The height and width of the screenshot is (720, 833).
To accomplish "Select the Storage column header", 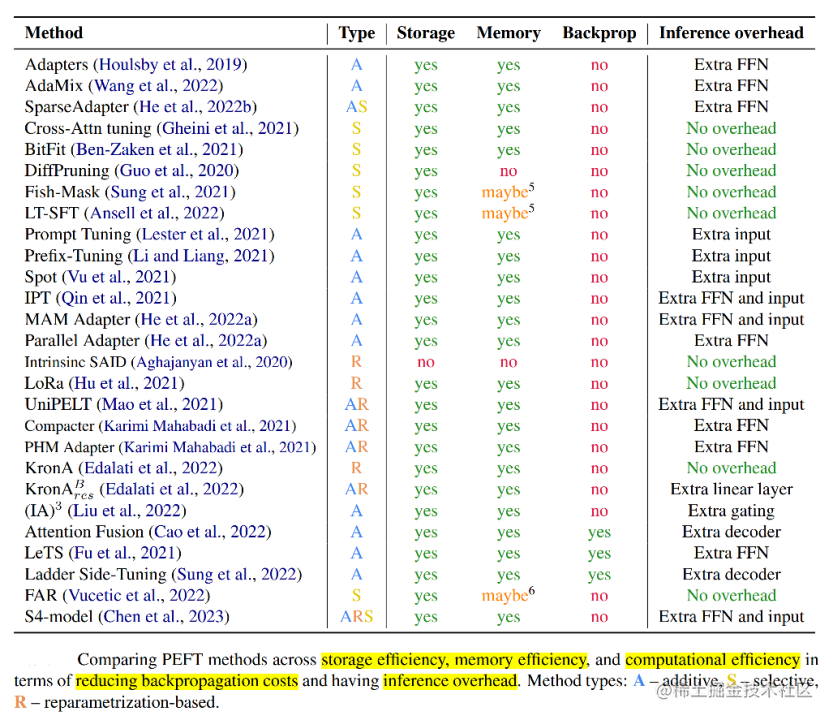I will click(426, 33).
